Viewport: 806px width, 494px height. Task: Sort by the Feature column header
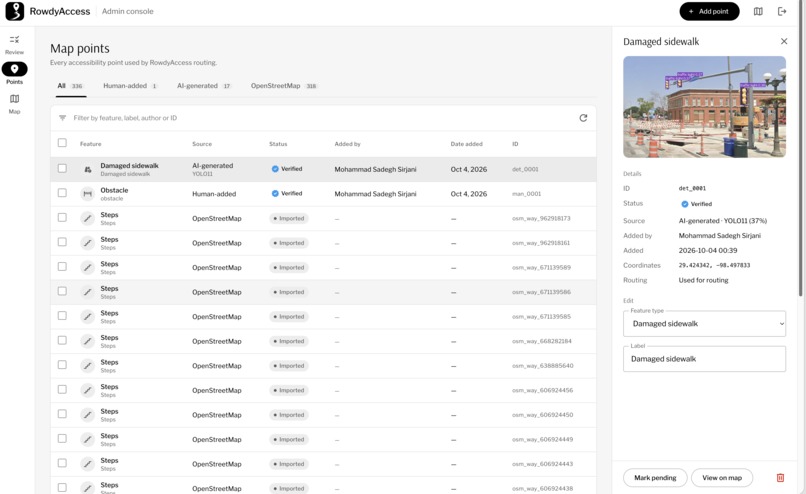[90, 144]
